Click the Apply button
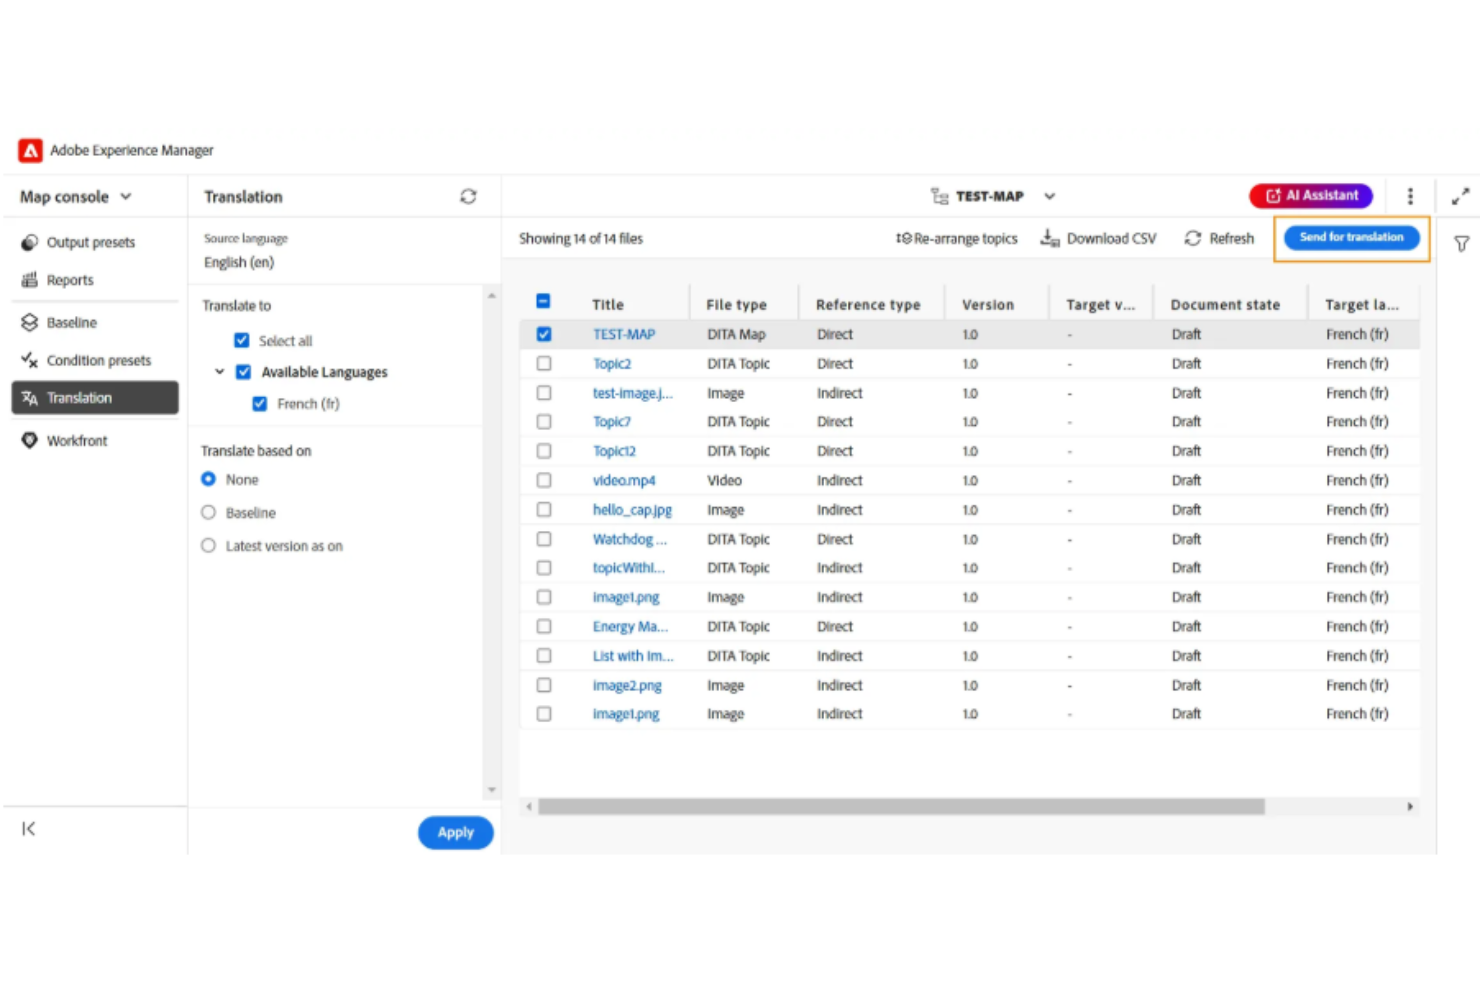 [x=455, y=832]
